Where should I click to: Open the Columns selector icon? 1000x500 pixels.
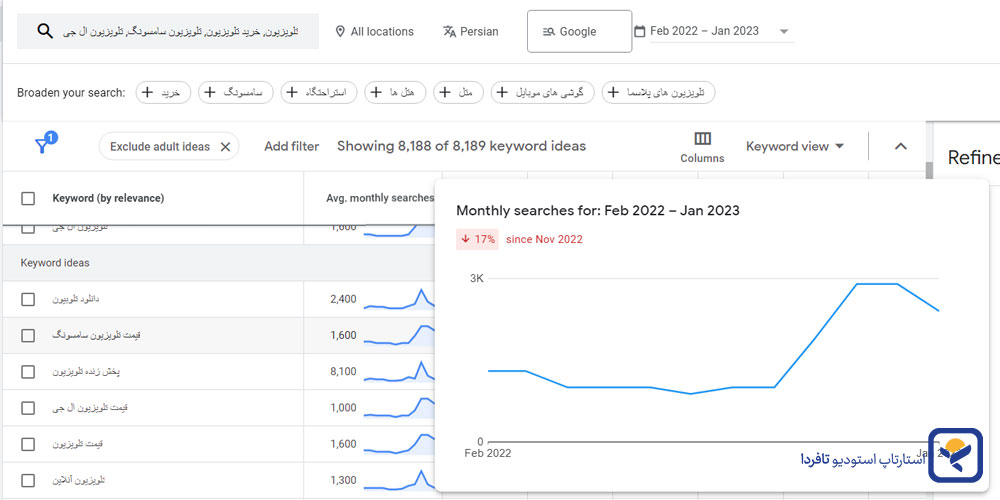pos(702,147)
